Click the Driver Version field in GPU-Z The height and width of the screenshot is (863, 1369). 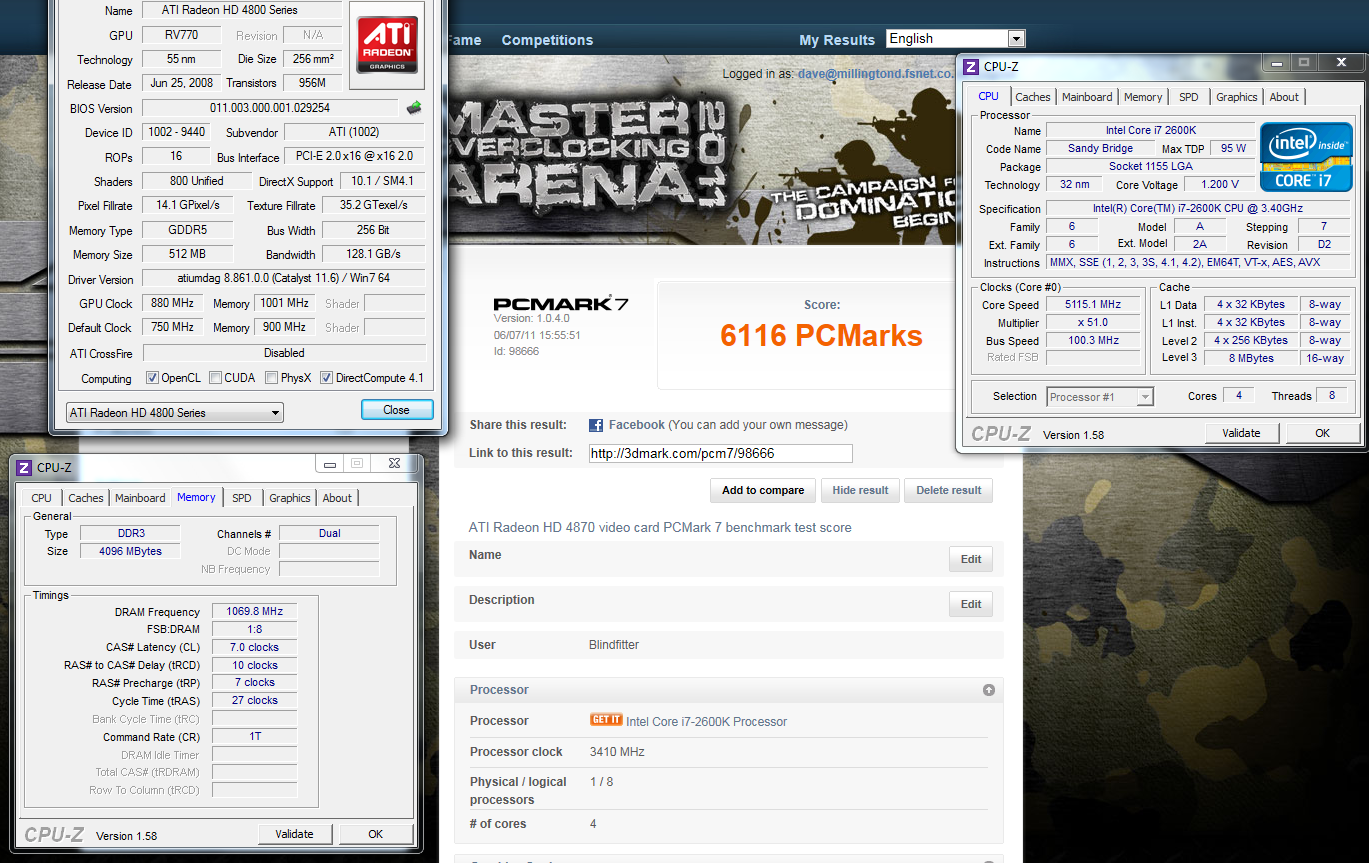click(283, 279)
